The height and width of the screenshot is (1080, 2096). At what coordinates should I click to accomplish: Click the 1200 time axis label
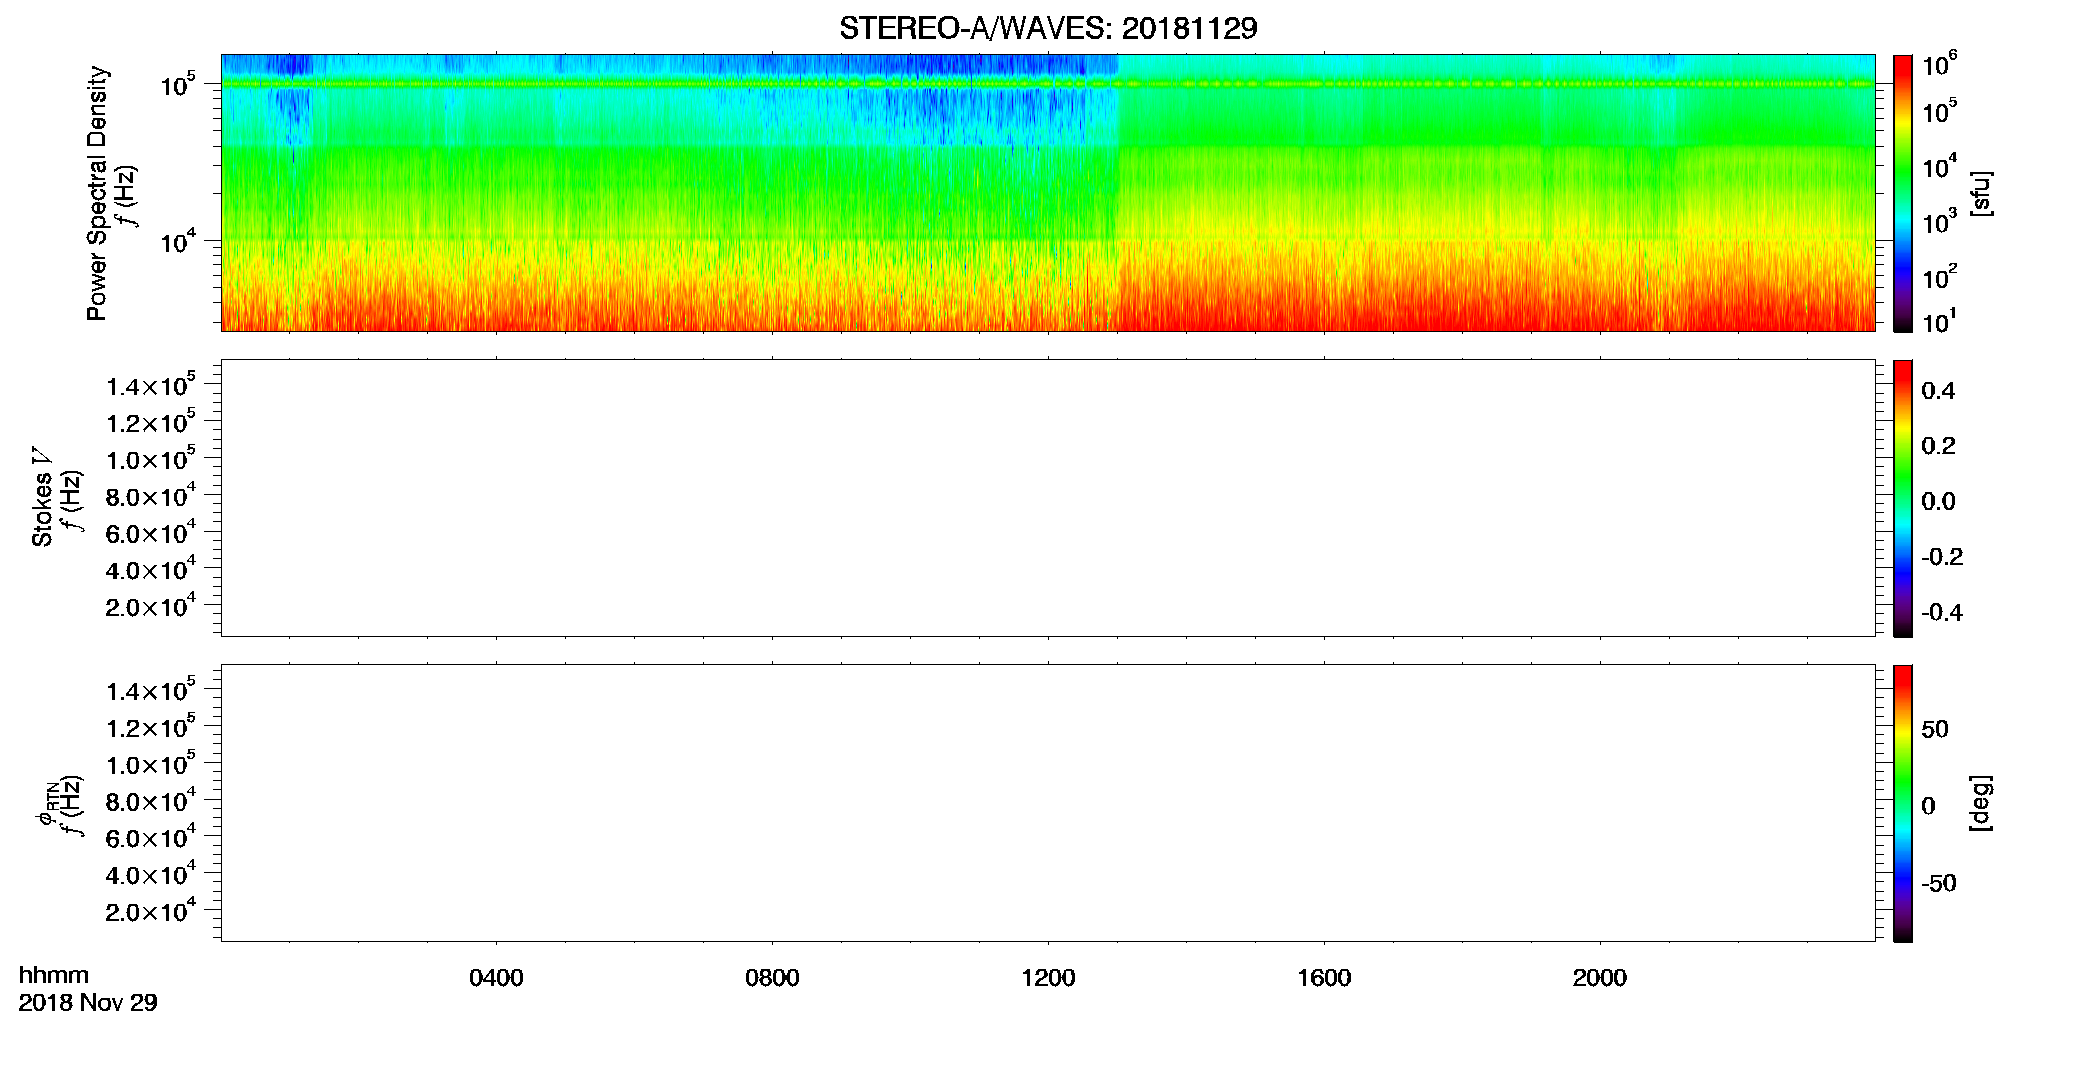[1048, 977]
